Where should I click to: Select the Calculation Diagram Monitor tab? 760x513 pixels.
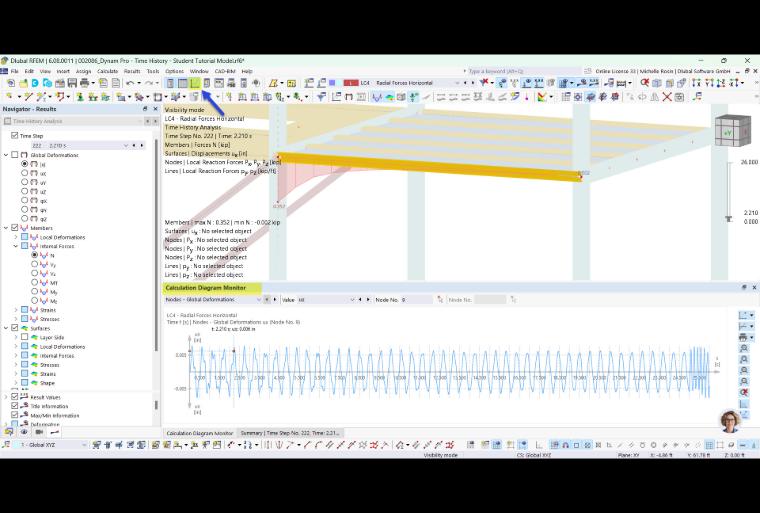pyautogui.click(x=200, y=433)
